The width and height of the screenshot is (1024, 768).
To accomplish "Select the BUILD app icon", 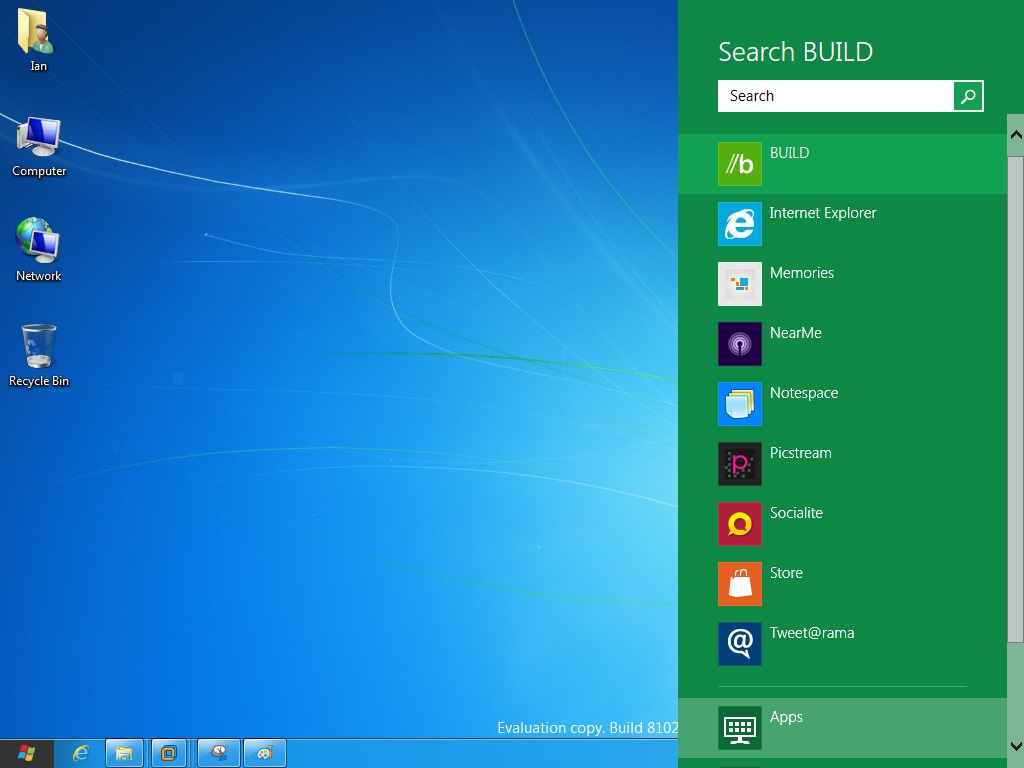I will (x=740, y=164).
